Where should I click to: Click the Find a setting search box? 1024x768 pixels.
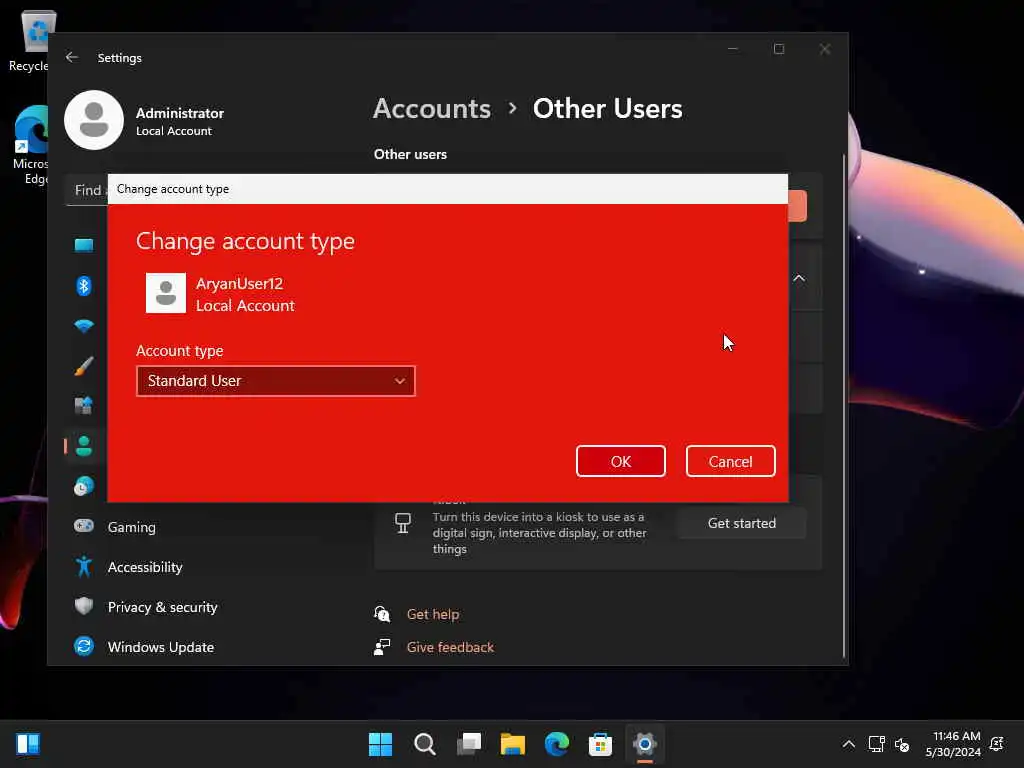(x=88, y=190)
